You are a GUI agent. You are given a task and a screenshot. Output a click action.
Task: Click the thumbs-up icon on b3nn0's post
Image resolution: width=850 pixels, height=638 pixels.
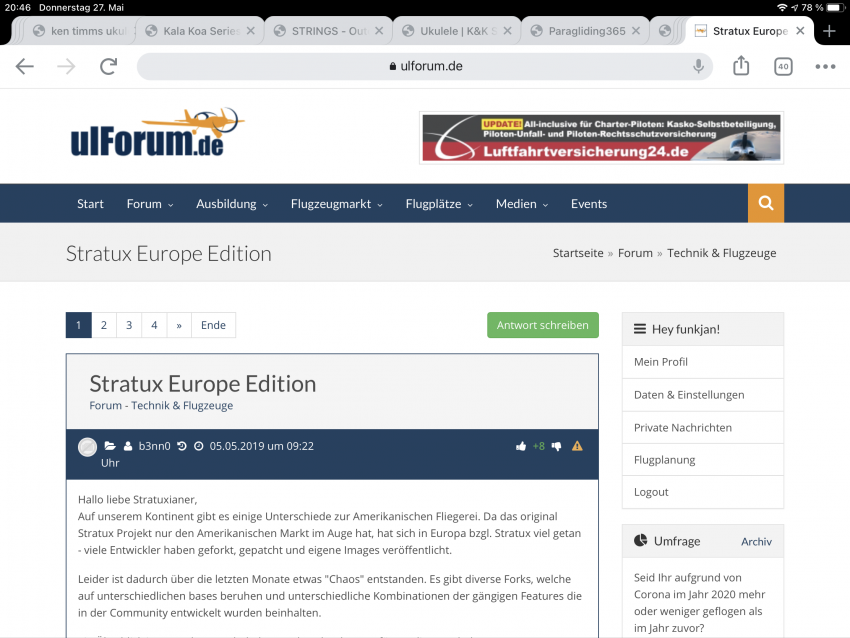click(x=521, y=446)
